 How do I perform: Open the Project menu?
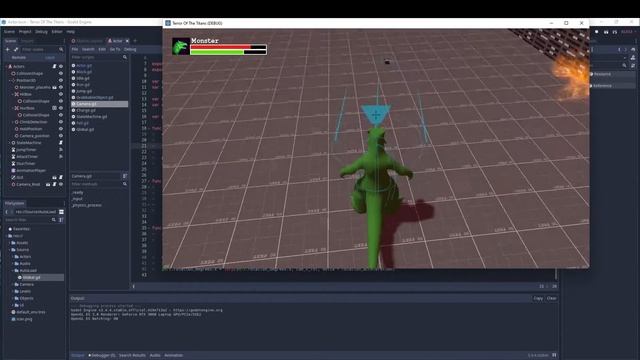[25, 31]
